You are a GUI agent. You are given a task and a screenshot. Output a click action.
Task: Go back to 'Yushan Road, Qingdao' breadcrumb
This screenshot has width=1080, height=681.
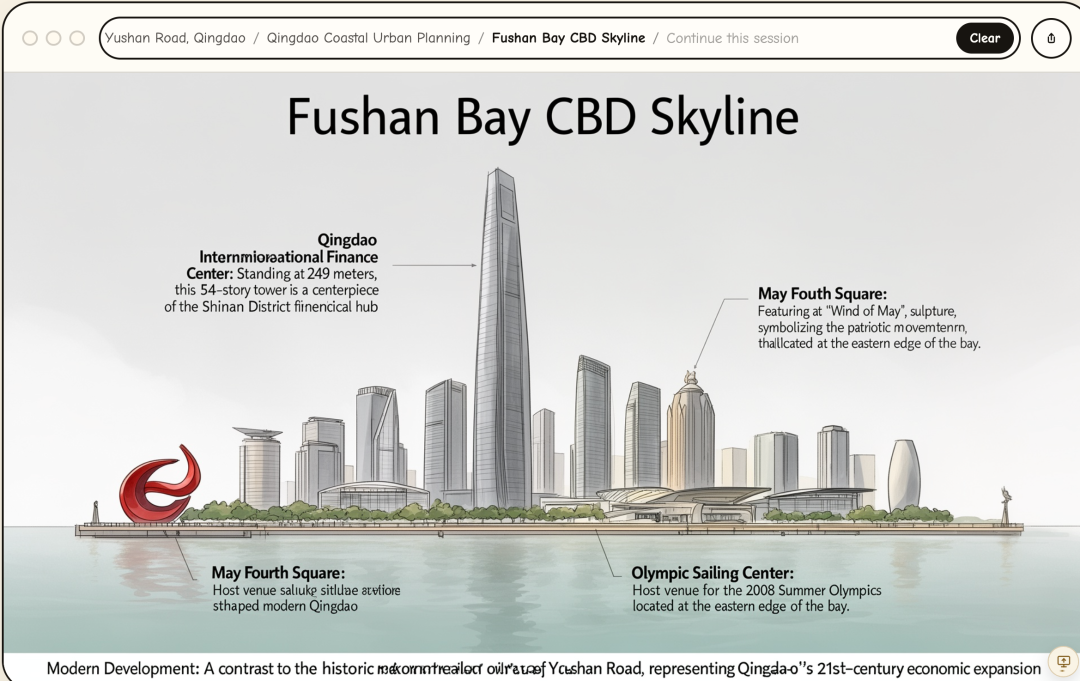(175, 38)
